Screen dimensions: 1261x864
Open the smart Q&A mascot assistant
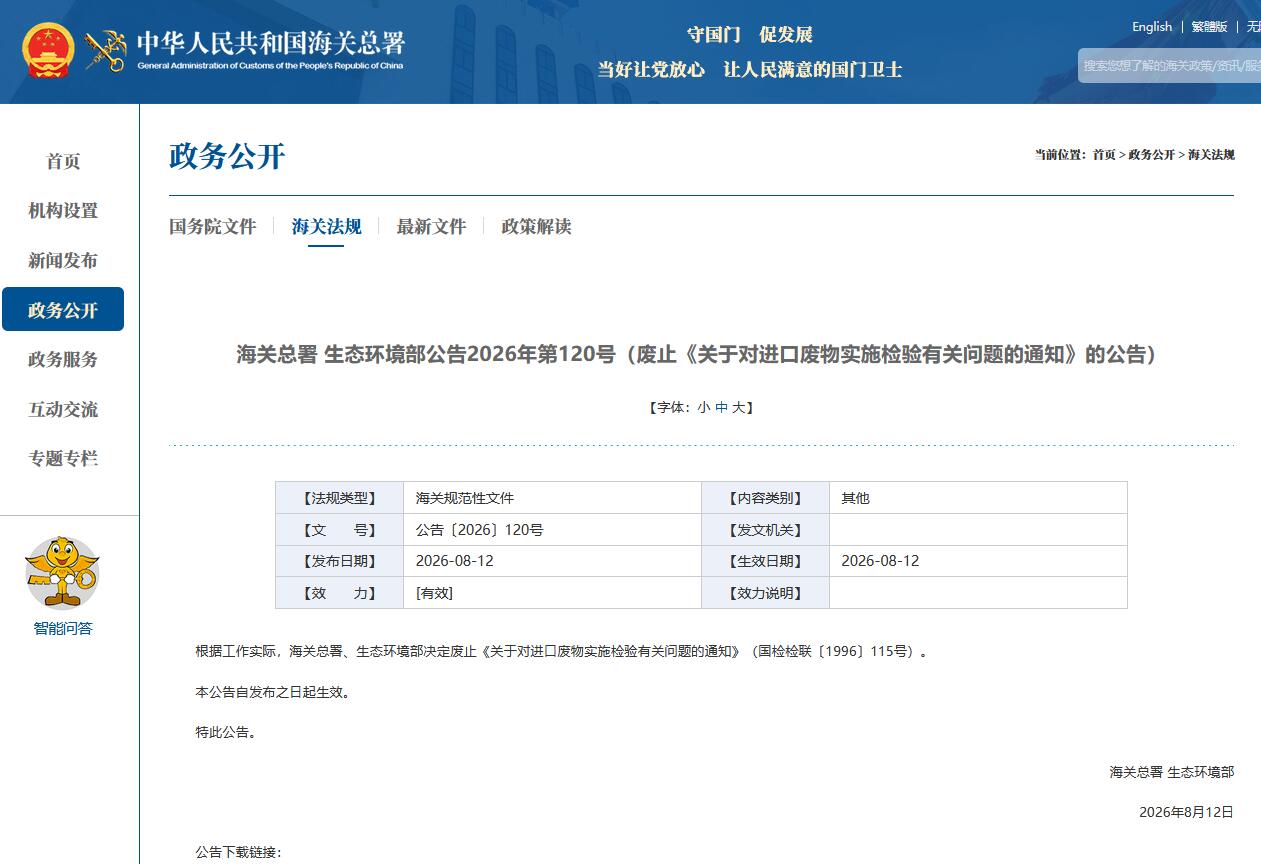62,572
